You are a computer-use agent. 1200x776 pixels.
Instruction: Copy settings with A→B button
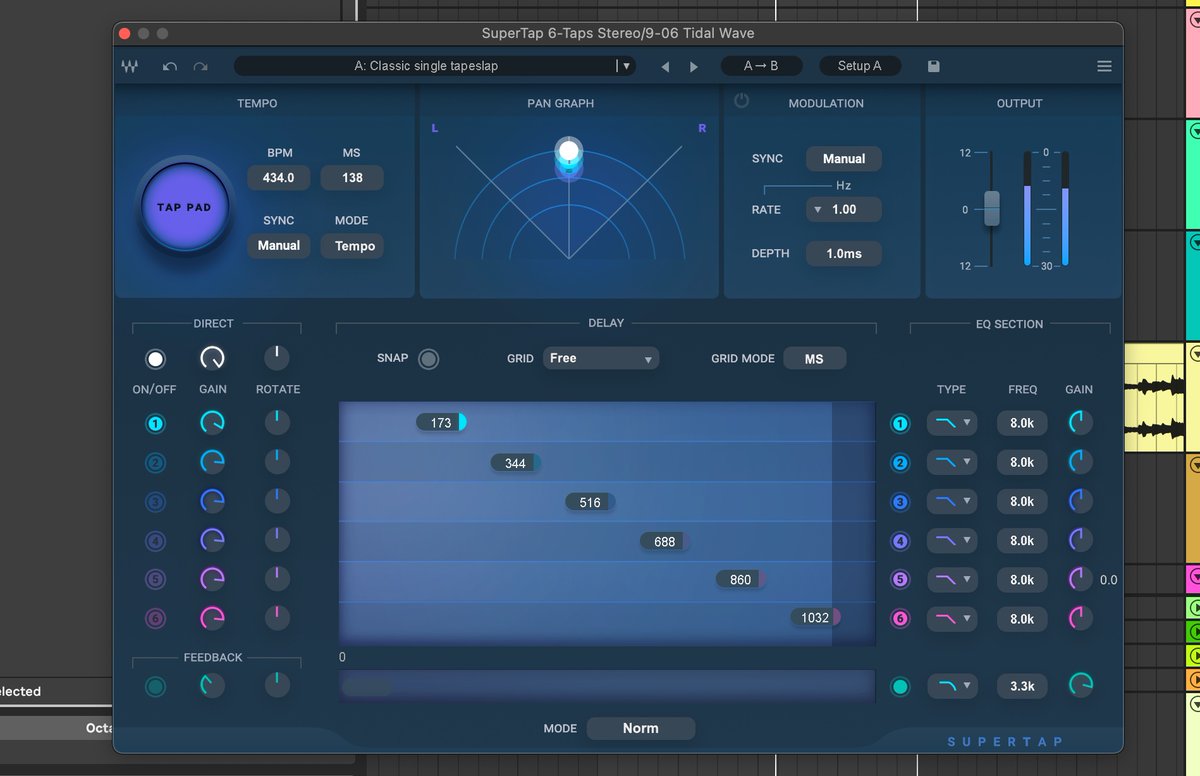pyautogui.click(x=761, y=66)
